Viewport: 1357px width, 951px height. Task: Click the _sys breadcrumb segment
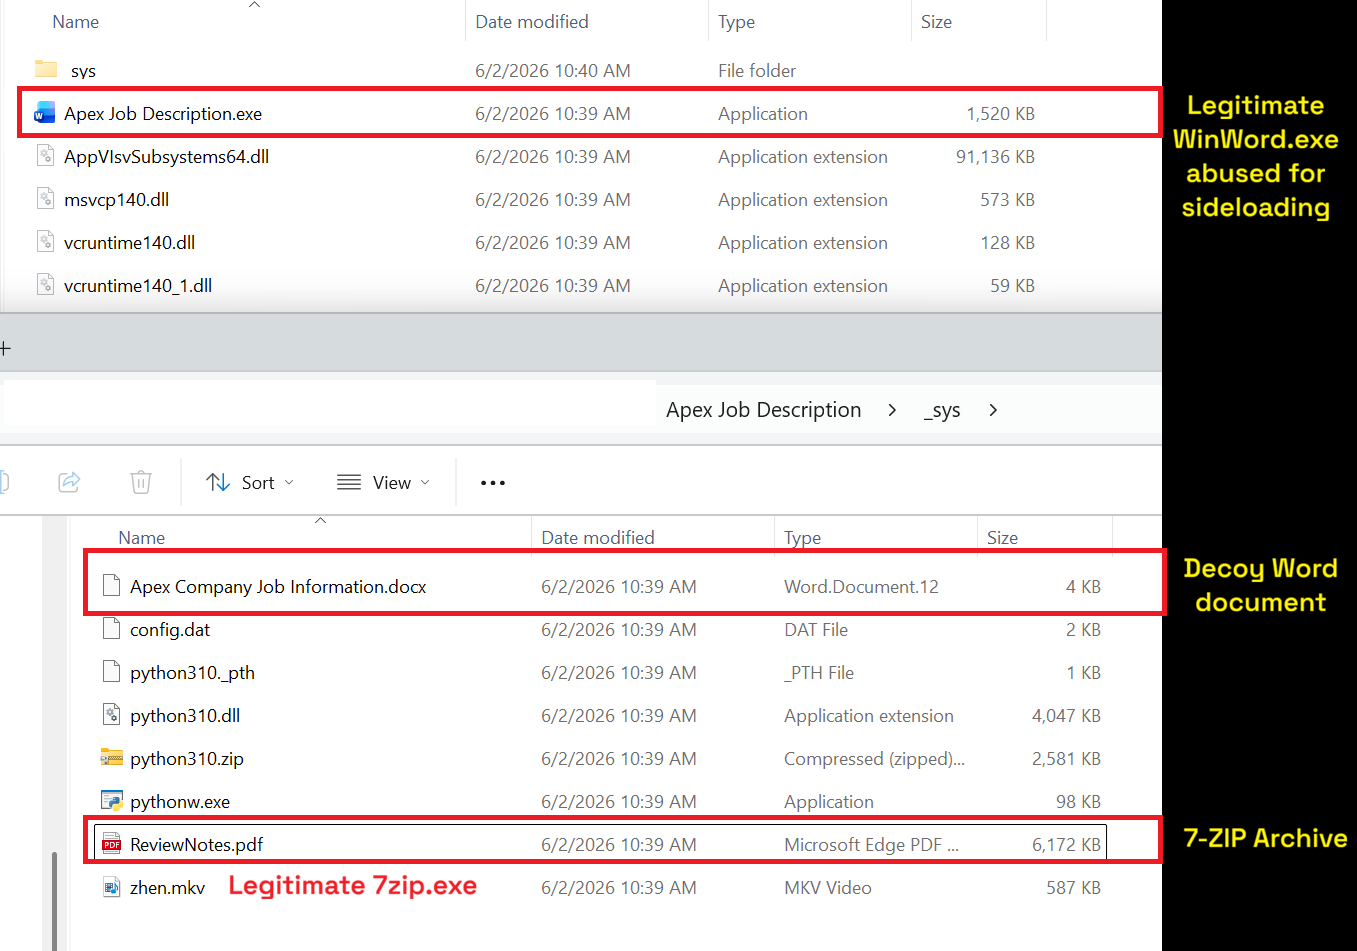(942, 410)
